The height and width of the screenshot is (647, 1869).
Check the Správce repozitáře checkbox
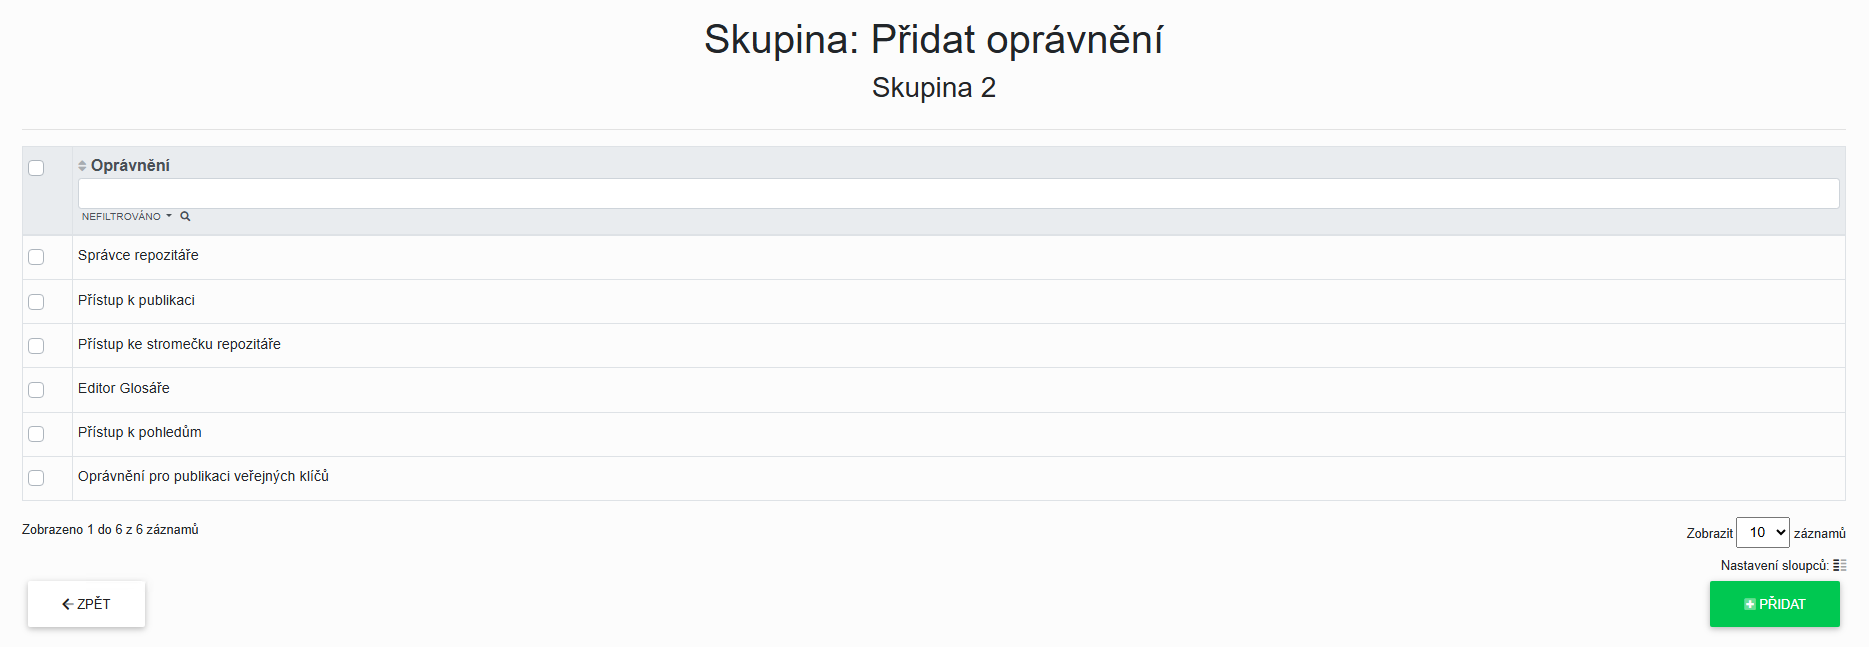click(36, 257)
